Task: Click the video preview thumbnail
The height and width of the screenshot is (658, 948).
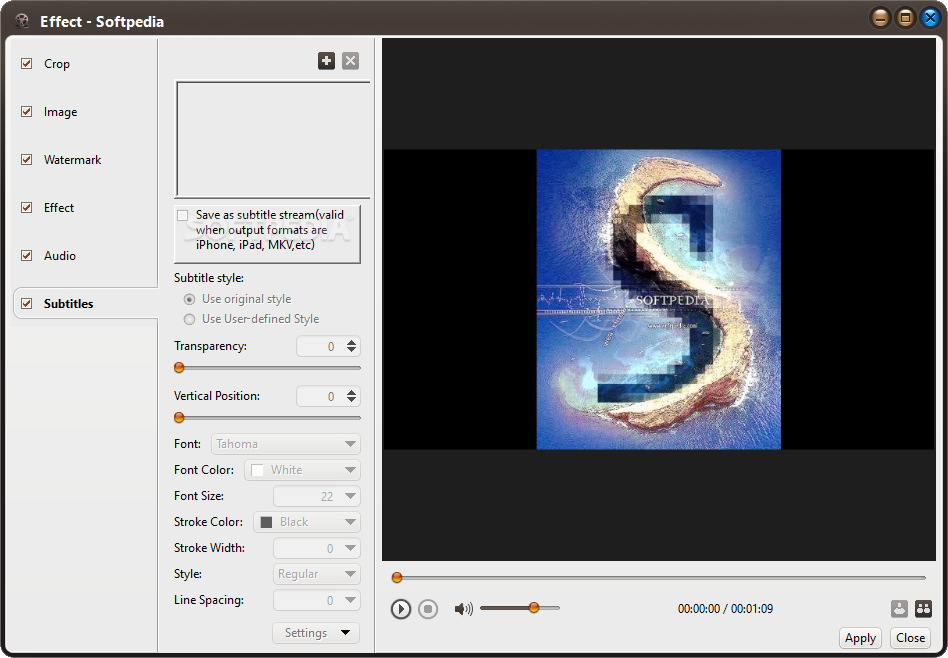Action: click(x=658, y=299)
